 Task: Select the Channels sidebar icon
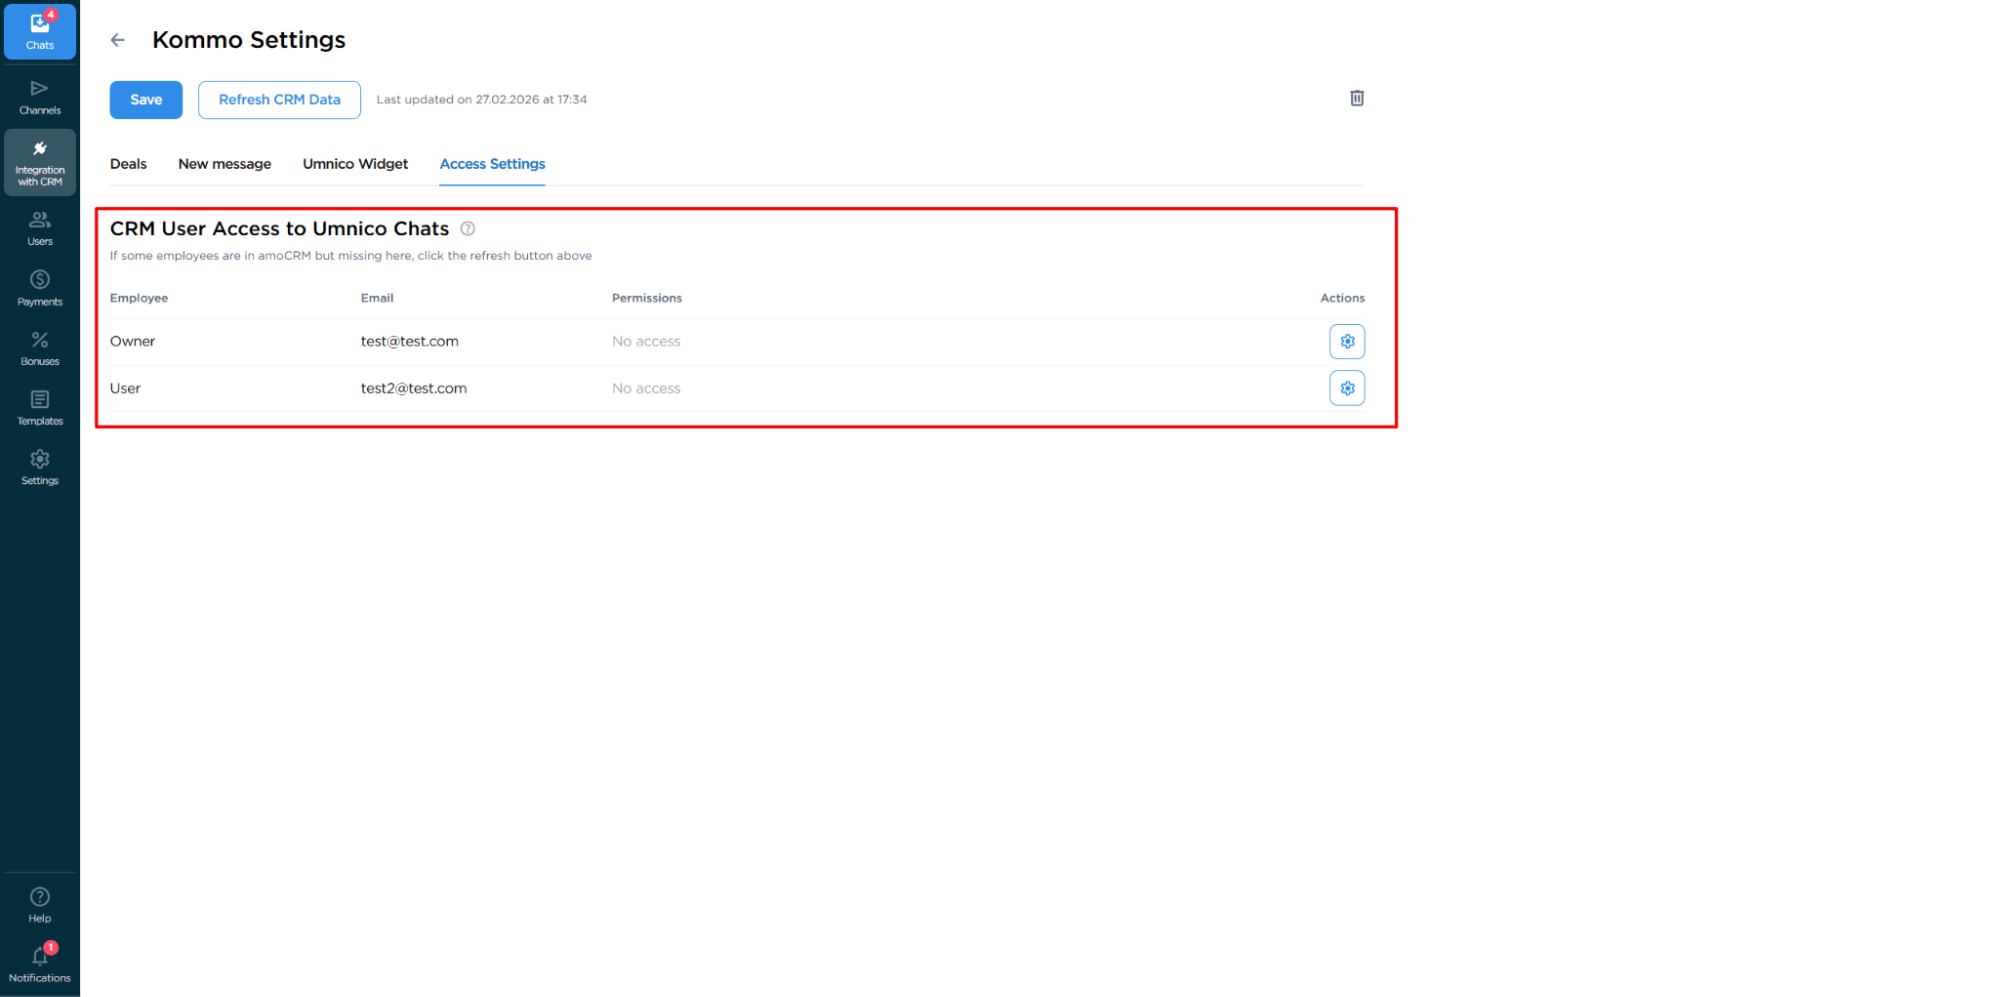pos(40,95)
